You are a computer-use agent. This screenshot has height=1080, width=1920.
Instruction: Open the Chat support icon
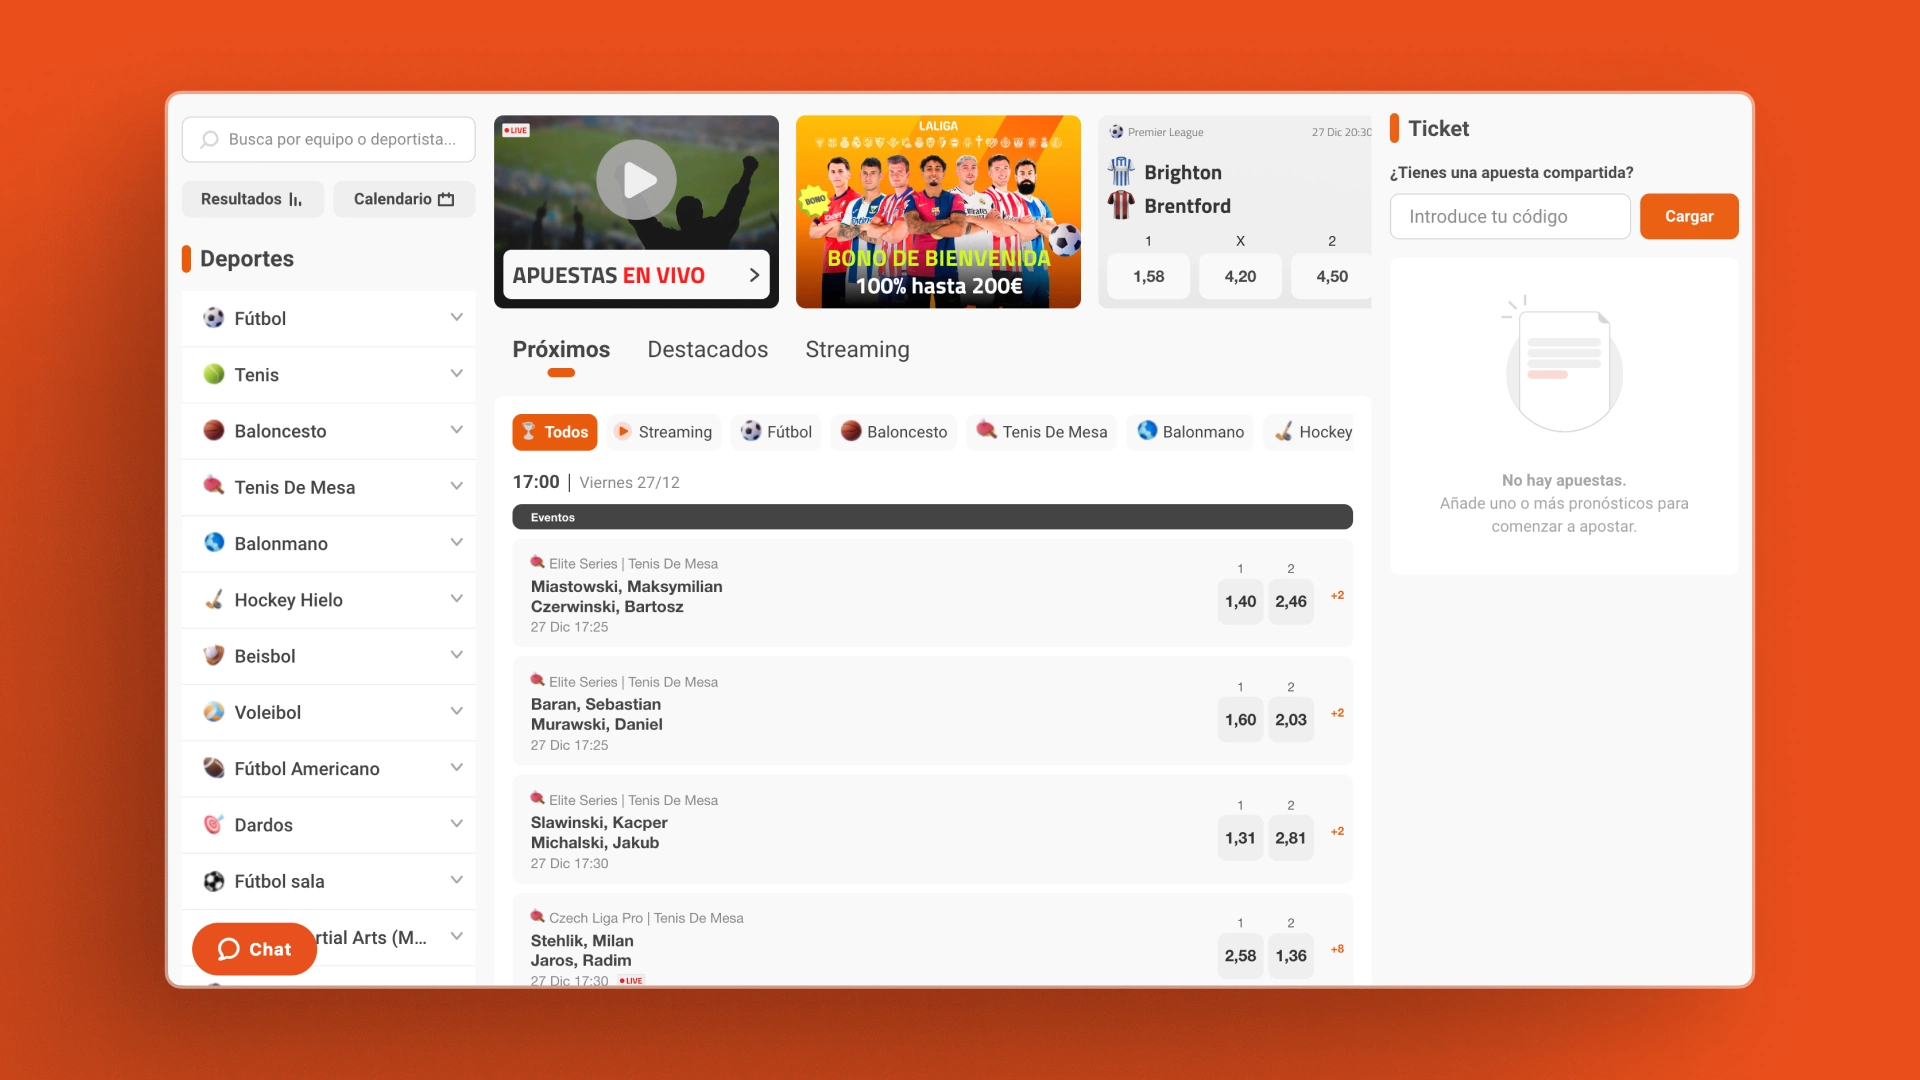252,947
